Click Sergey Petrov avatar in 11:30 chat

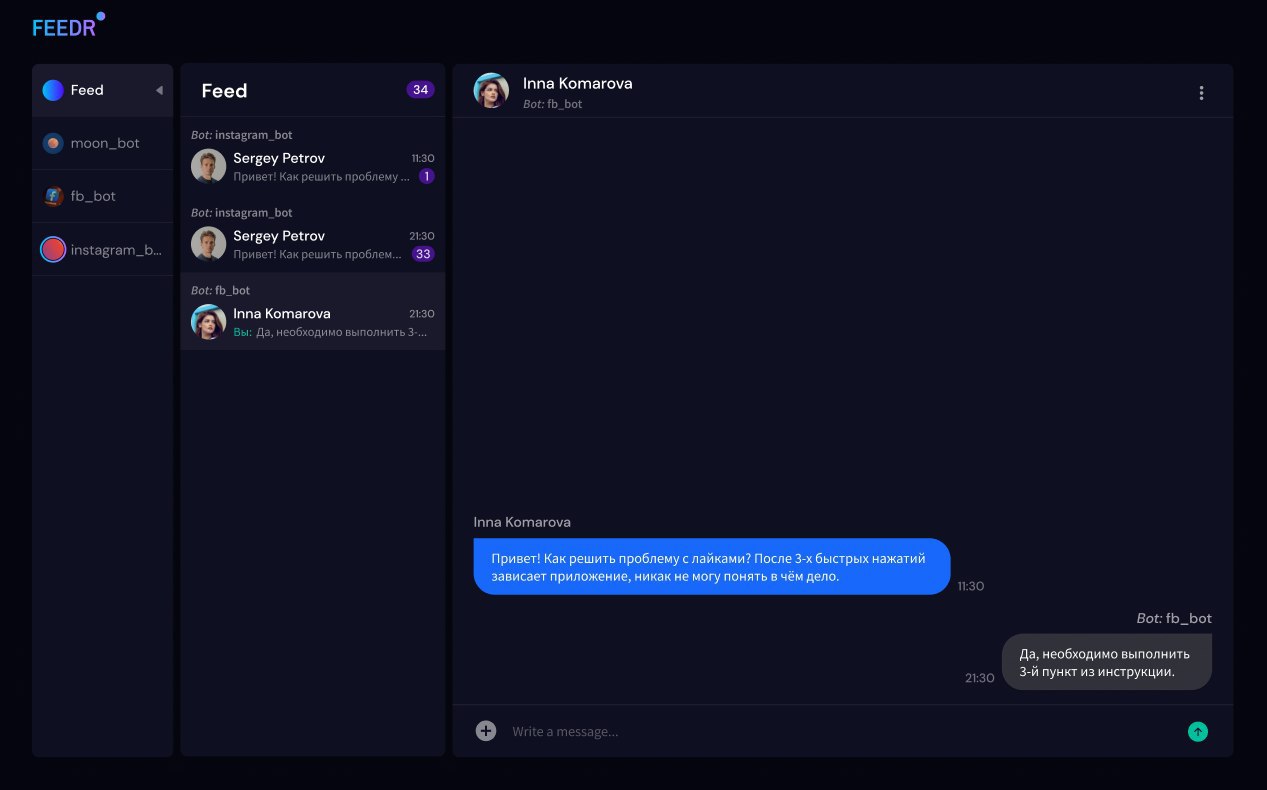[208, 166]
